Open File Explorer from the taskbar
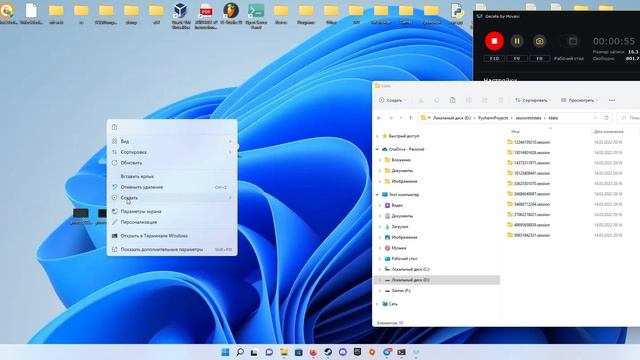Viewport: 640px width, 360px height. [x=284, y=352]
